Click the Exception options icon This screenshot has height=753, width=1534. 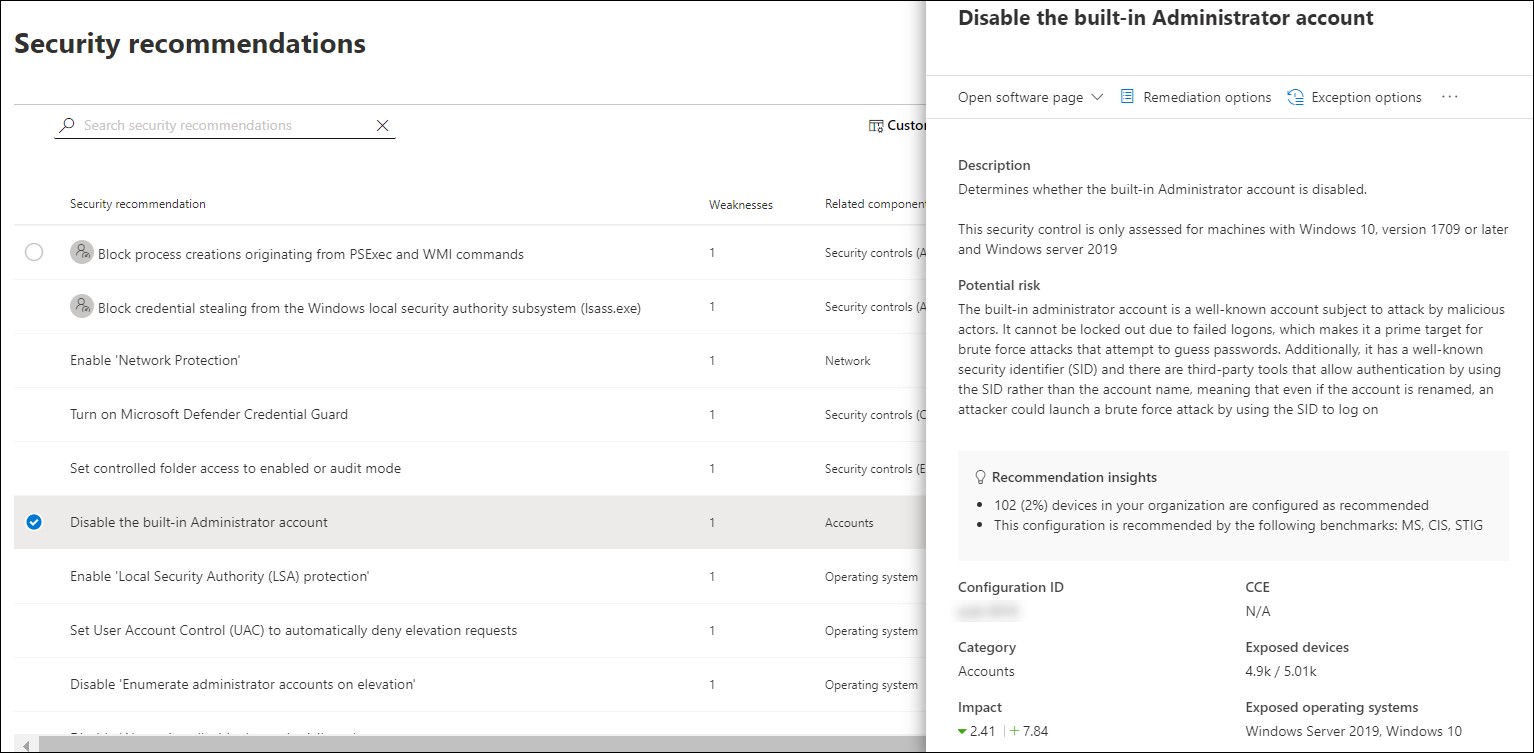point(1295,97)
